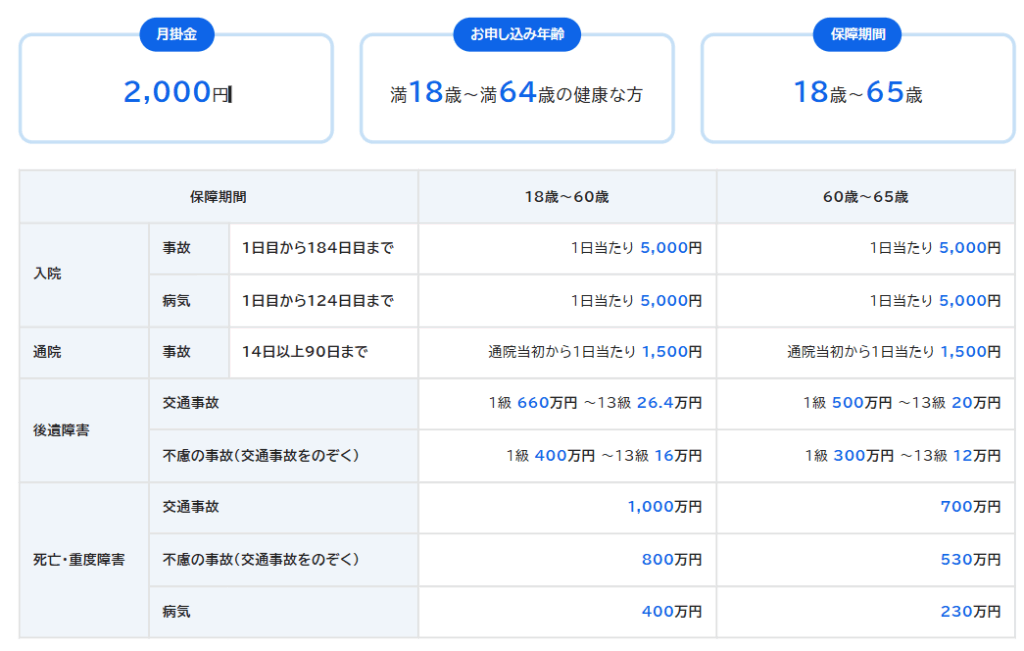Click the 530万円 amount cell
The width and height of the screenshot is (1024, 651).
pos(970,559)
